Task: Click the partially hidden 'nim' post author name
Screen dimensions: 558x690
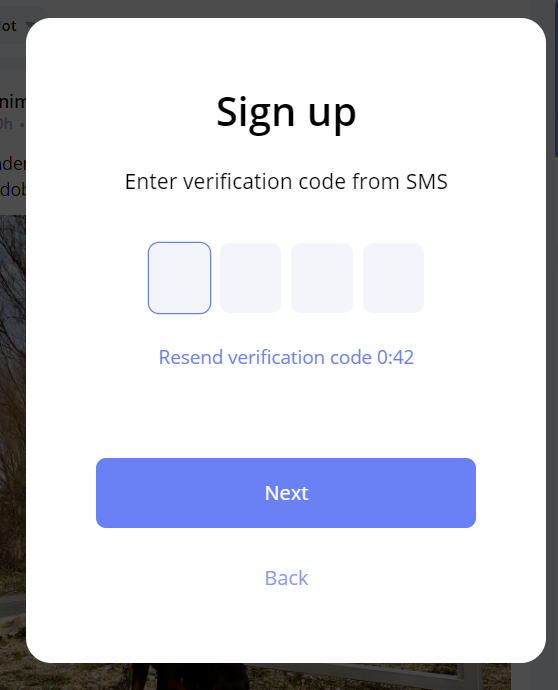Action: (13, 102)
